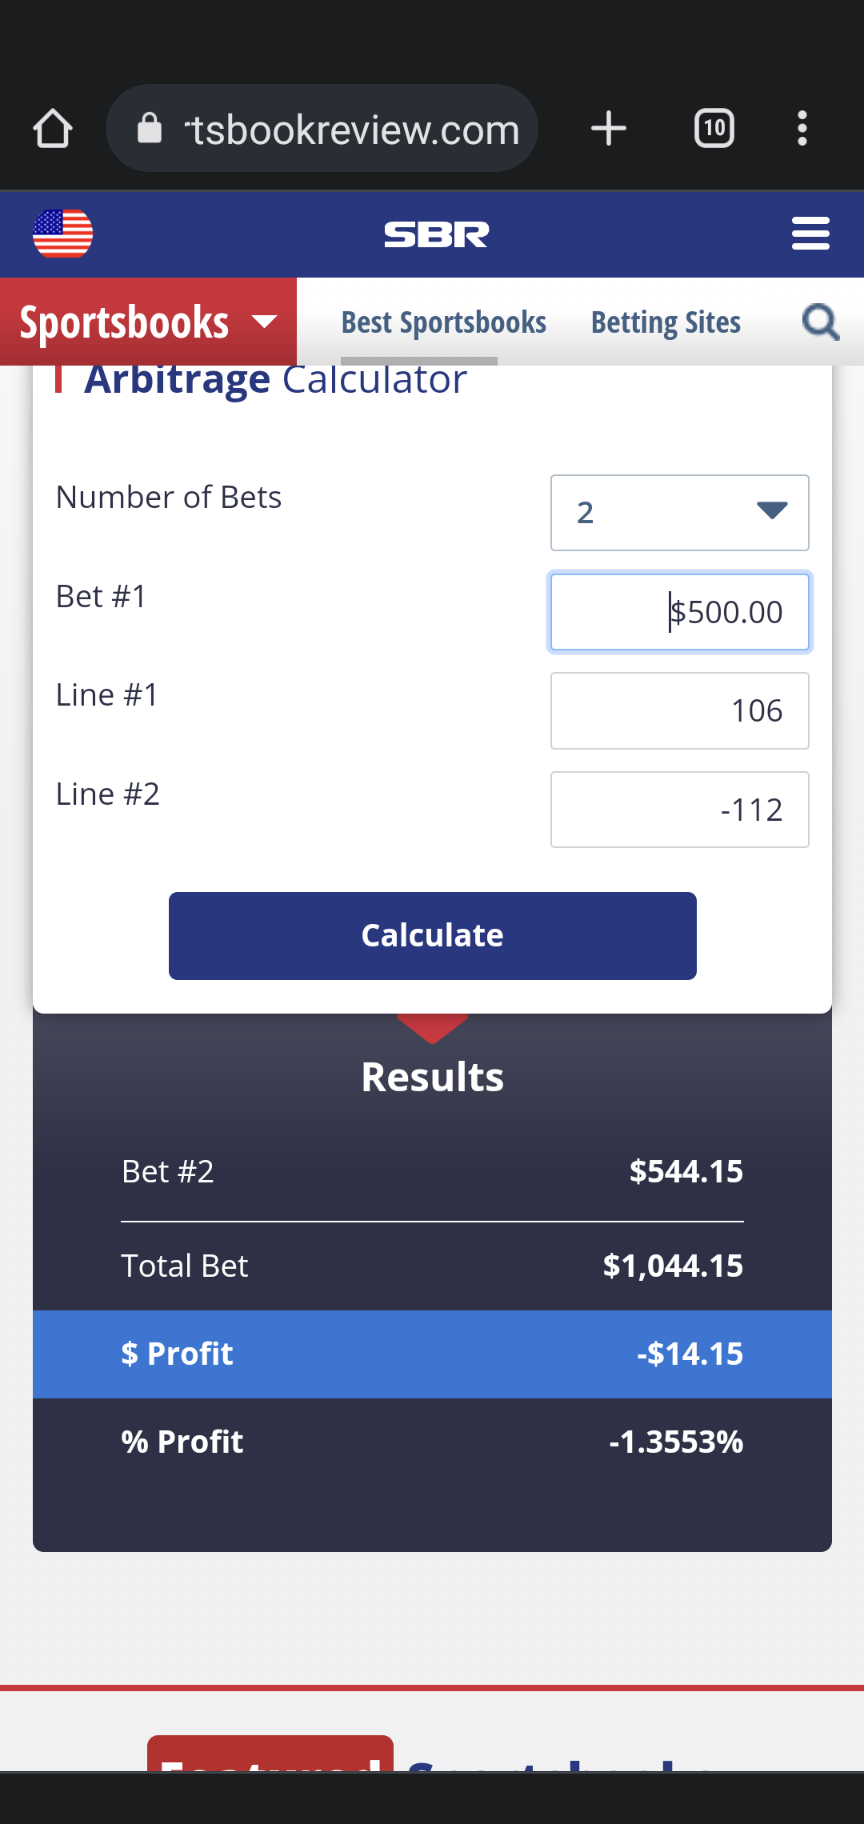Screen dimensions: 864x1824
Task: Open the browser three-dot overflow menu
Action: point(802,129)
